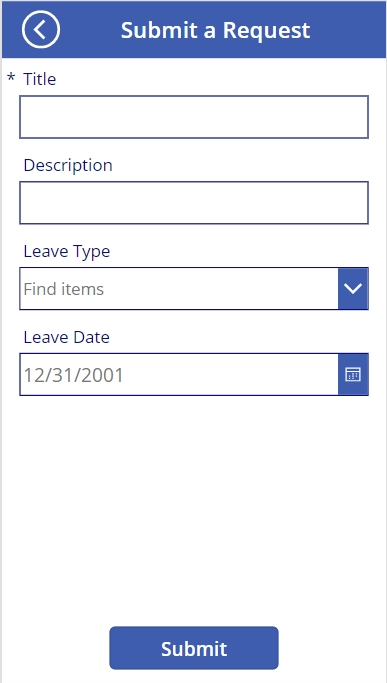387x683 pixels.
Task: Click the Find items placeholder text
Action: click(64, 289)
